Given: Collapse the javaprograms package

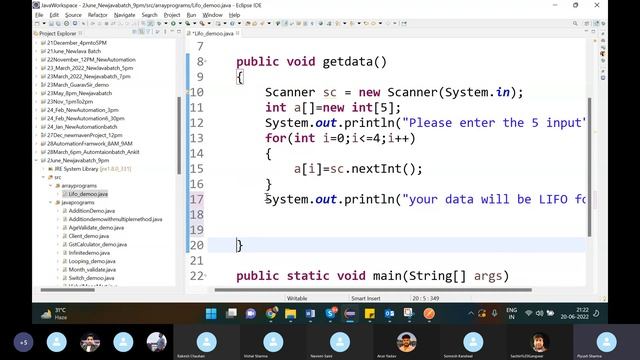Looking at the screenshot, I should tap(51, 202).
